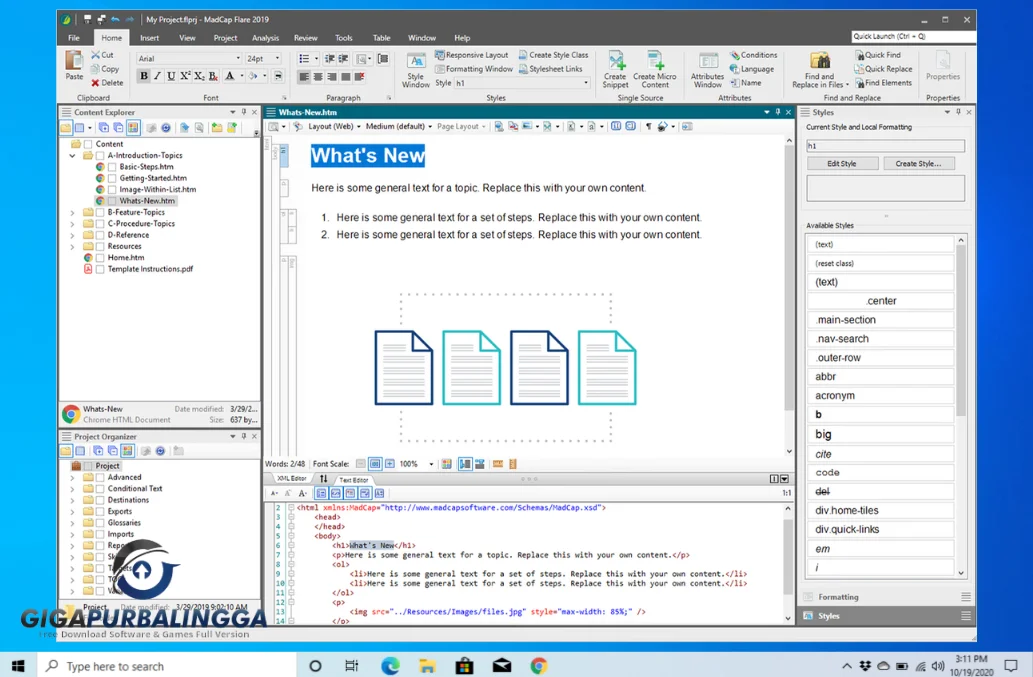Open the Formatting accordion section
The width and height of the screenshot is (1033, 677).
click(x=887, y=597)
